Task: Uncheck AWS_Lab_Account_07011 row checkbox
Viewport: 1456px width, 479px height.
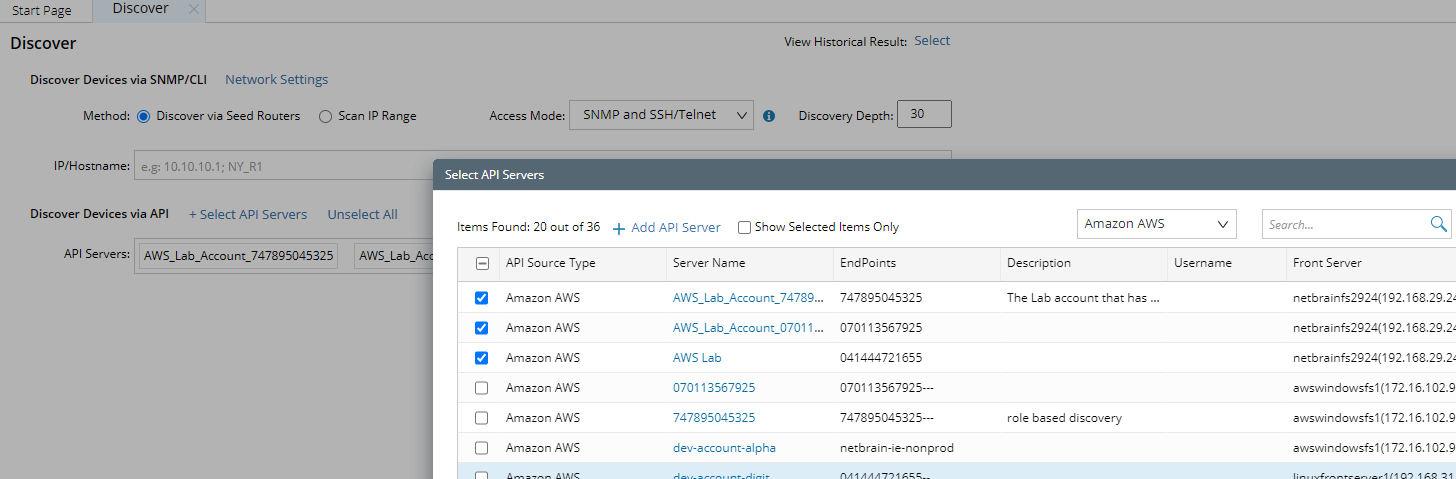Action: tap(482, 328)
